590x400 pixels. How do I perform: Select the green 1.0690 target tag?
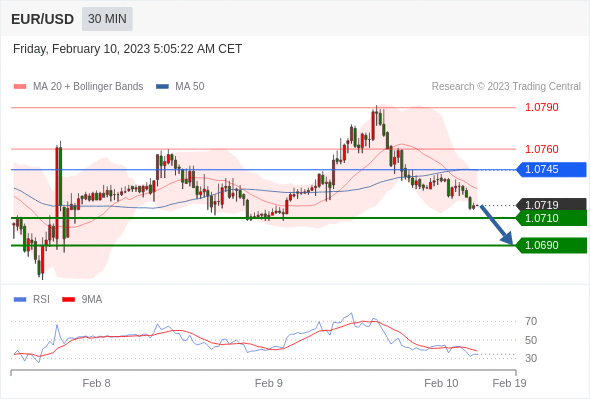coord(551,245)
